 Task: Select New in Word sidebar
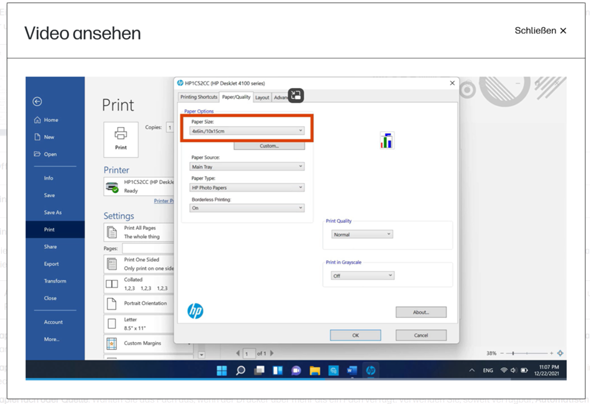44,137
